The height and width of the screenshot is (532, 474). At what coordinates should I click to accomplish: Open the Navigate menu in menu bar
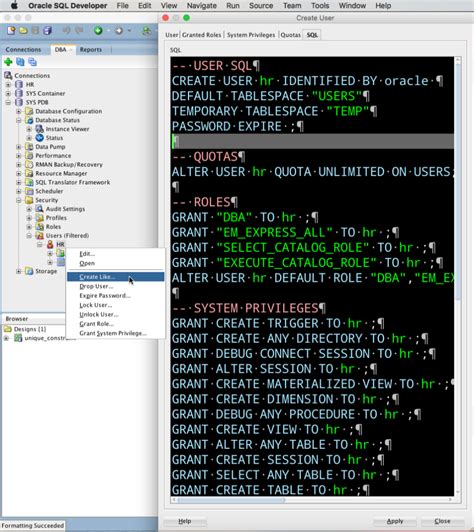tap(202, 5)
